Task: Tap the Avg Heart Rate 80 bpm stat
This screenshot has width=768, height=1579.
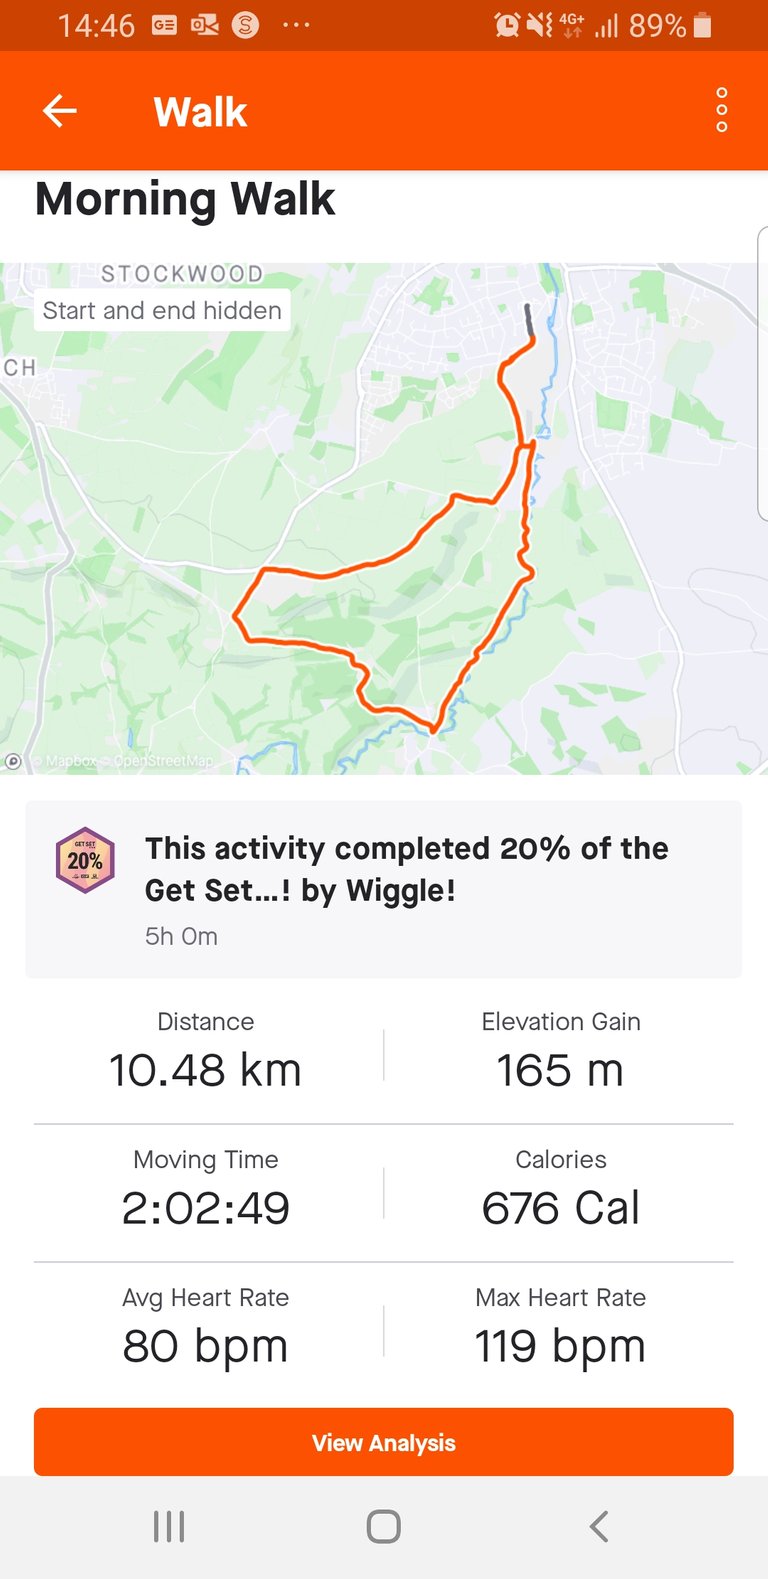Action: 206,1331
